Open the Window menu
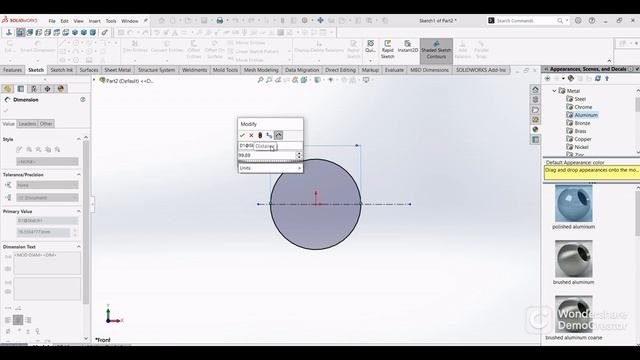640x360 pixels. tap(130, 21)
